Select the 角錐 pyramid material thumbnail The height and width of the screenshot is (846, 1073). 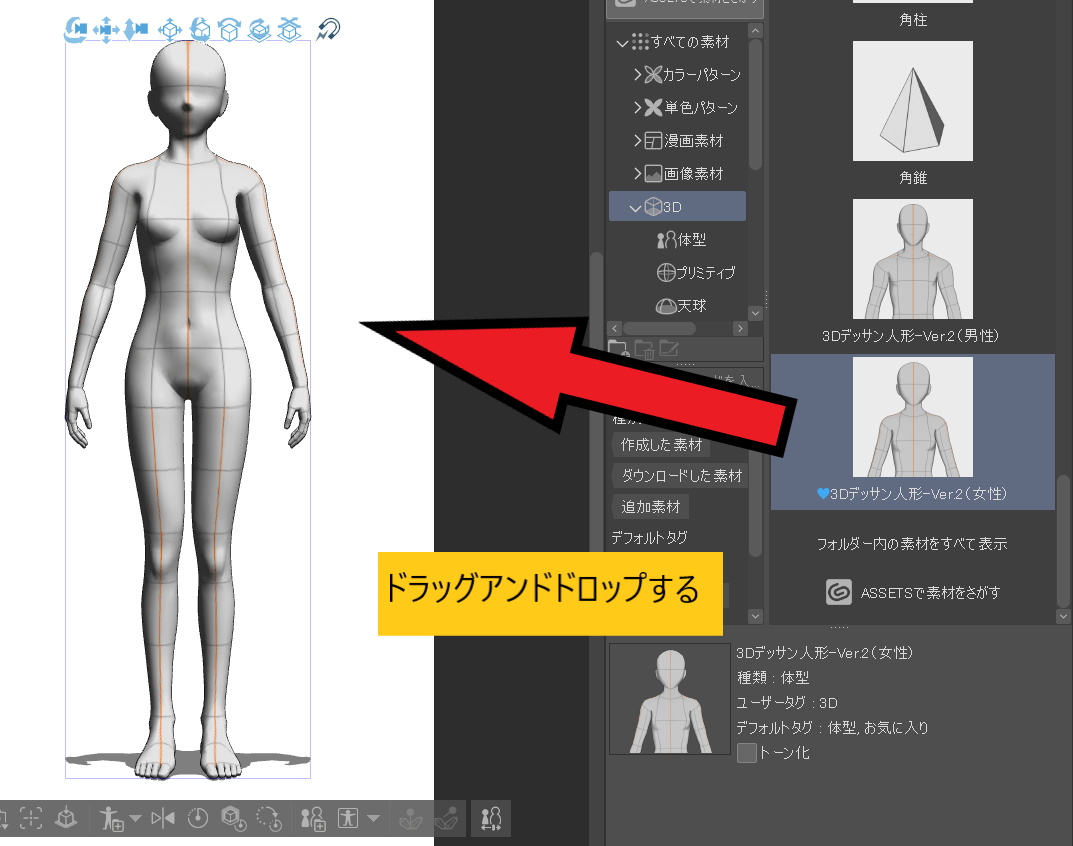coord(911,101)
